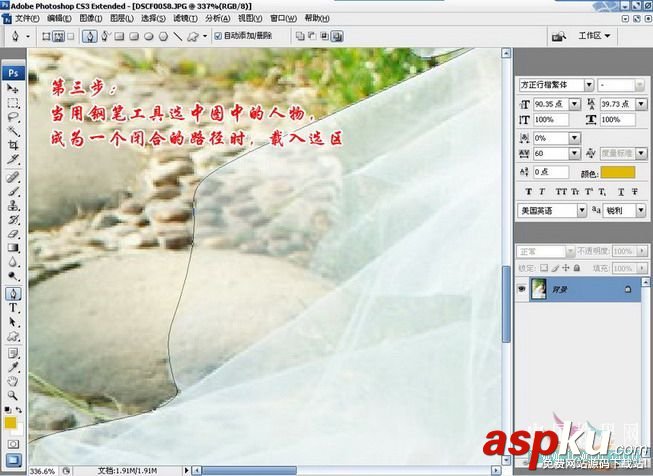653x476 pixels.
Task: Expand the 方正行楷繁体 font family dropdown
Action: (588, 85)
